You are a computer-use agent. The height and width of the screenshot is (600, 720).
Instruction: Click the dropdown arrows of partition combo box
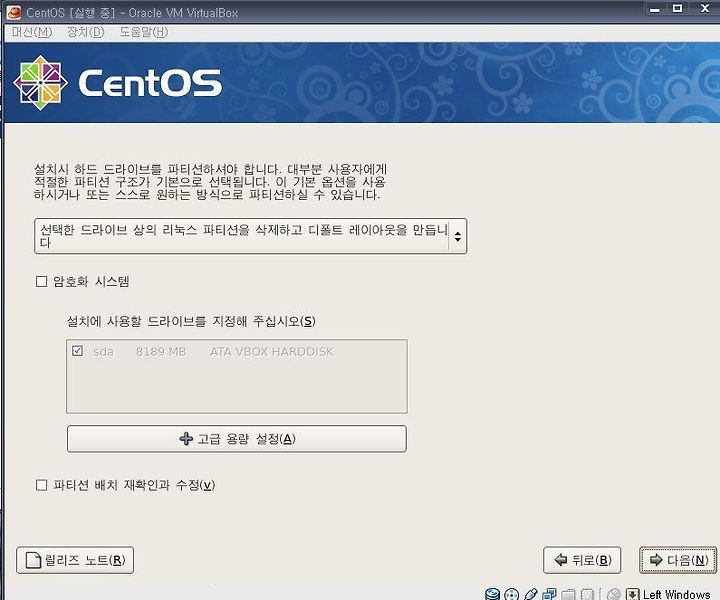point(458,236)
